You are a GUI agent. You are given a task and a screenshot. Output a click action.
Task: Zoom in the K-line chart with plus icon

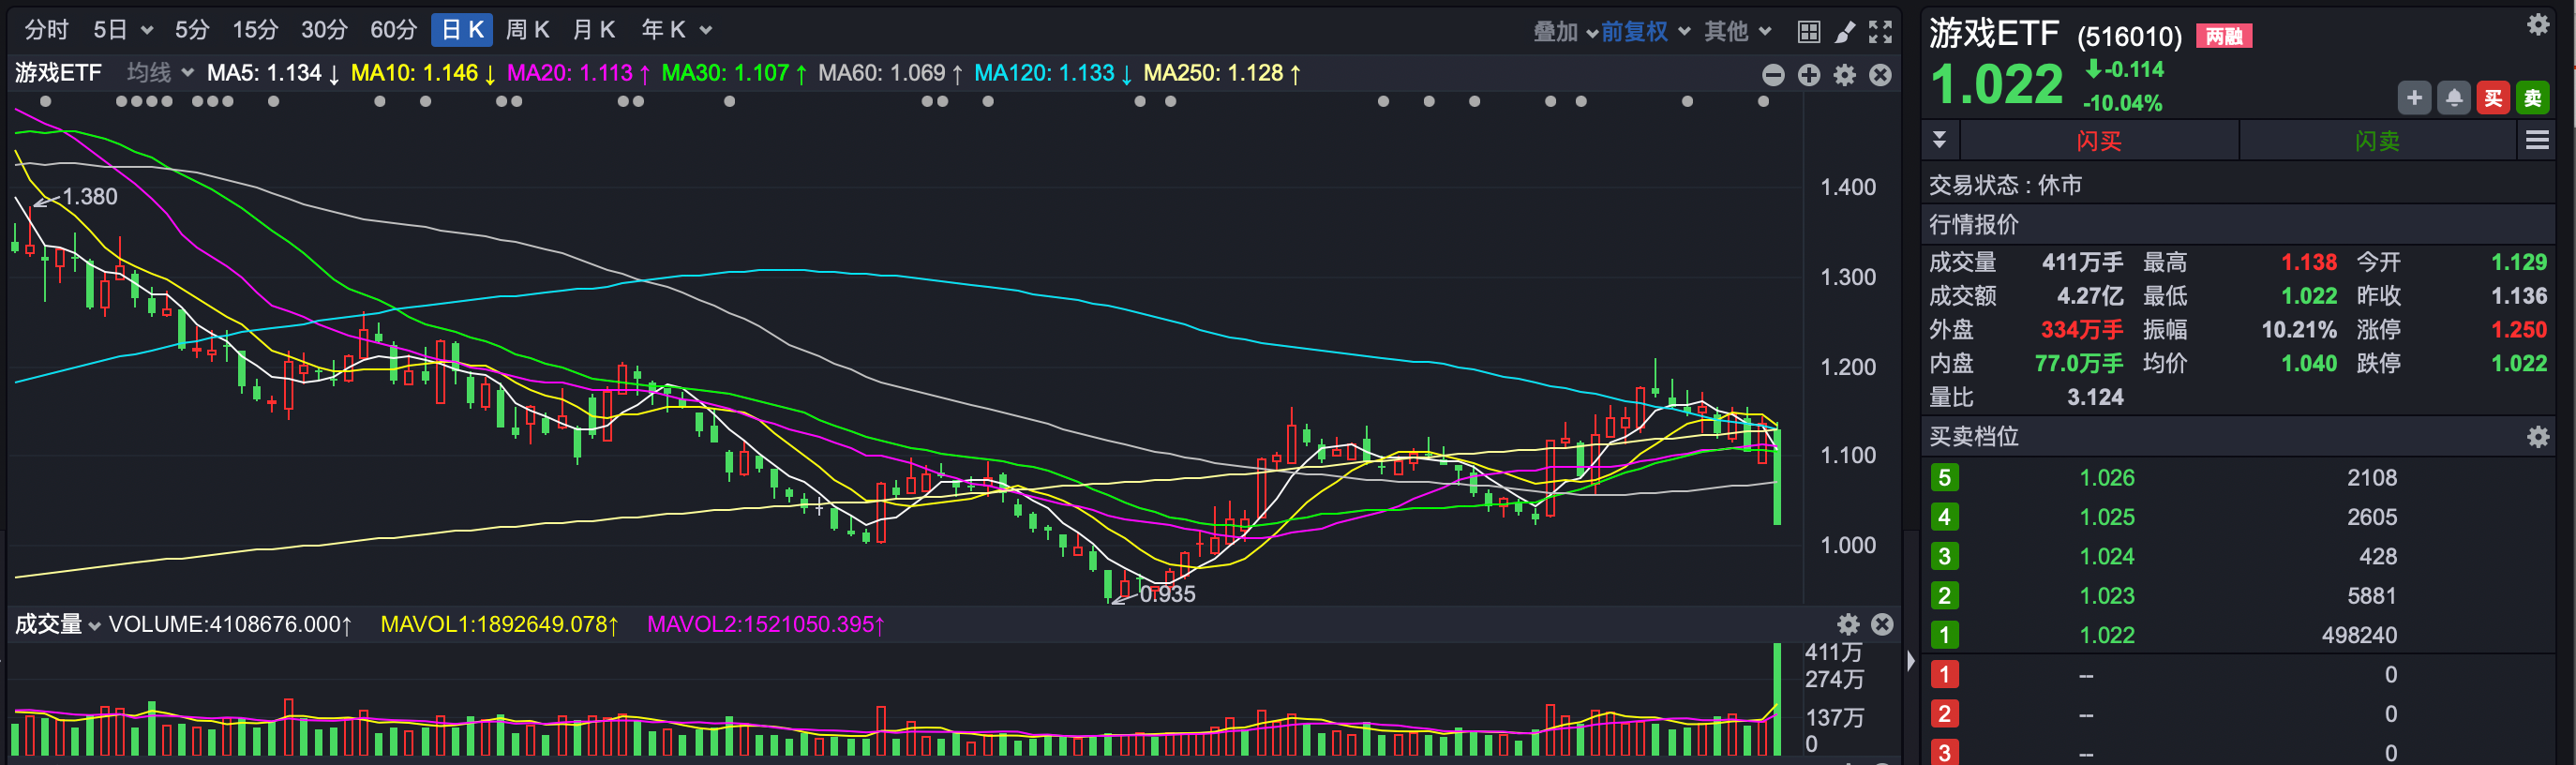click(x=1809, y=75)
